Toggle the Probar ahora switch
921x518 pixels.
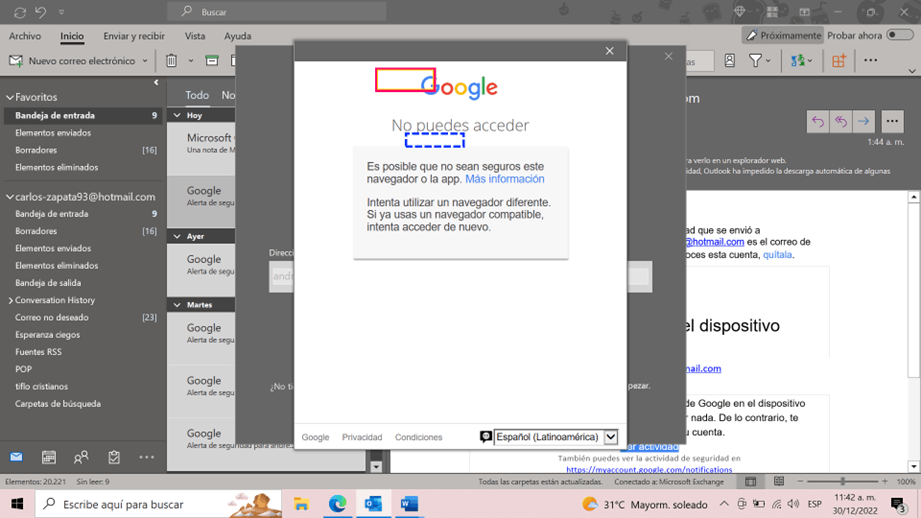click(x=899, y=35)
